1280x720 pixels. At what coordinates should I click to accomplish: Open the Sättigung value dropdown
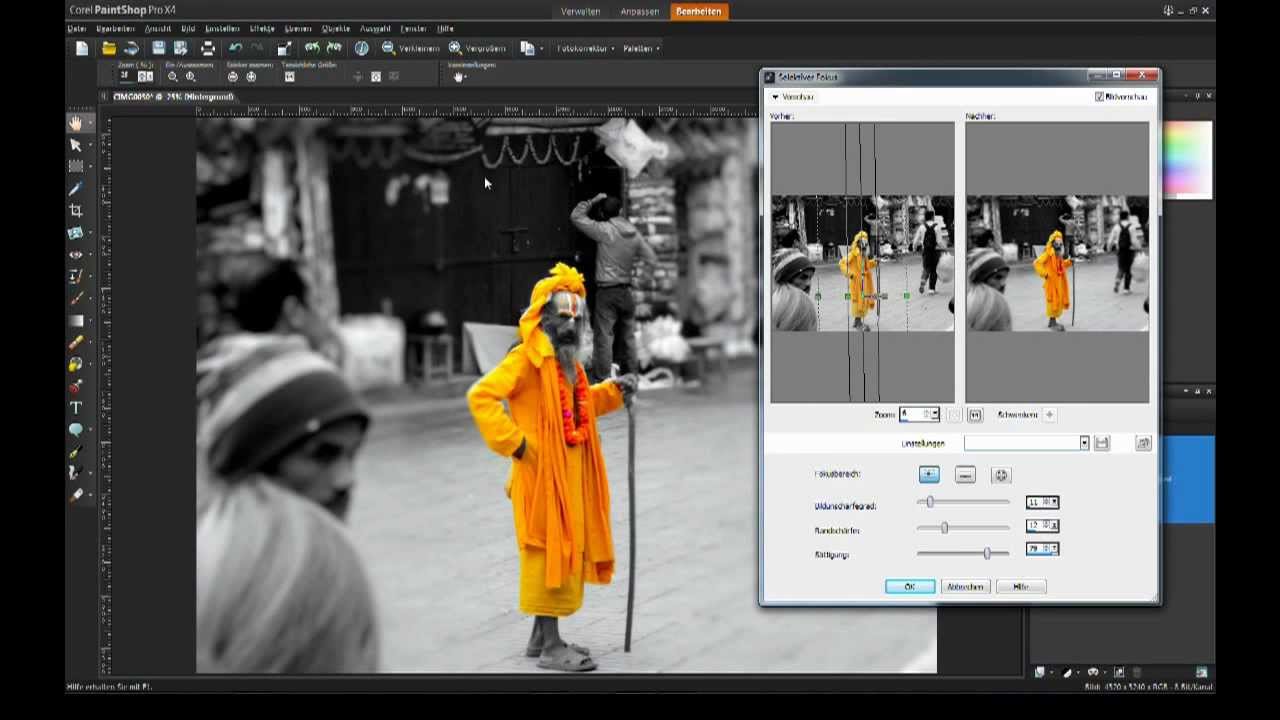tap(1054, 550)
